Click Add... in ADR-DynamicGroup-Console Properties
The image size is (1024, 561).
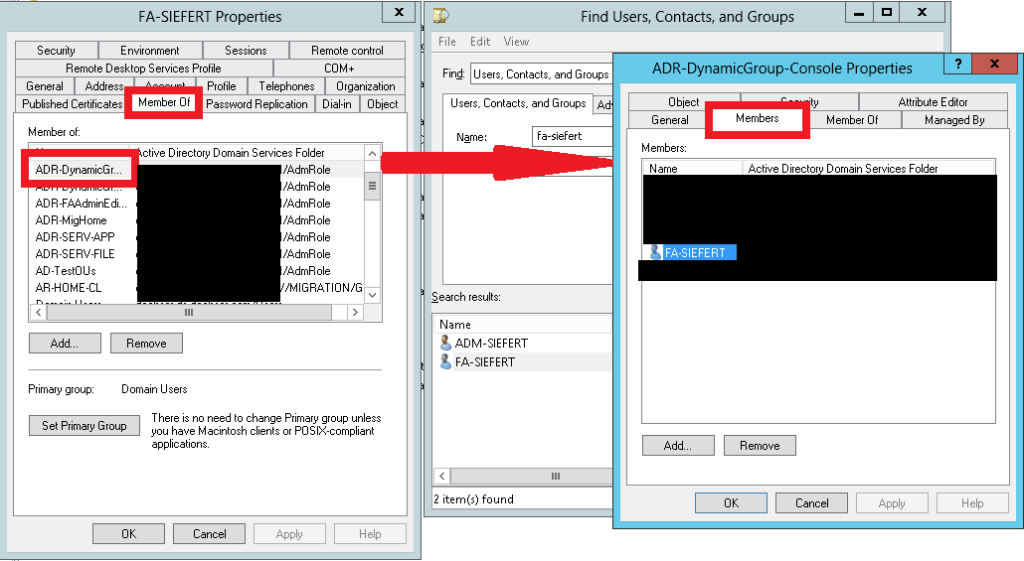pyautogui.click(x=678, y=445)
